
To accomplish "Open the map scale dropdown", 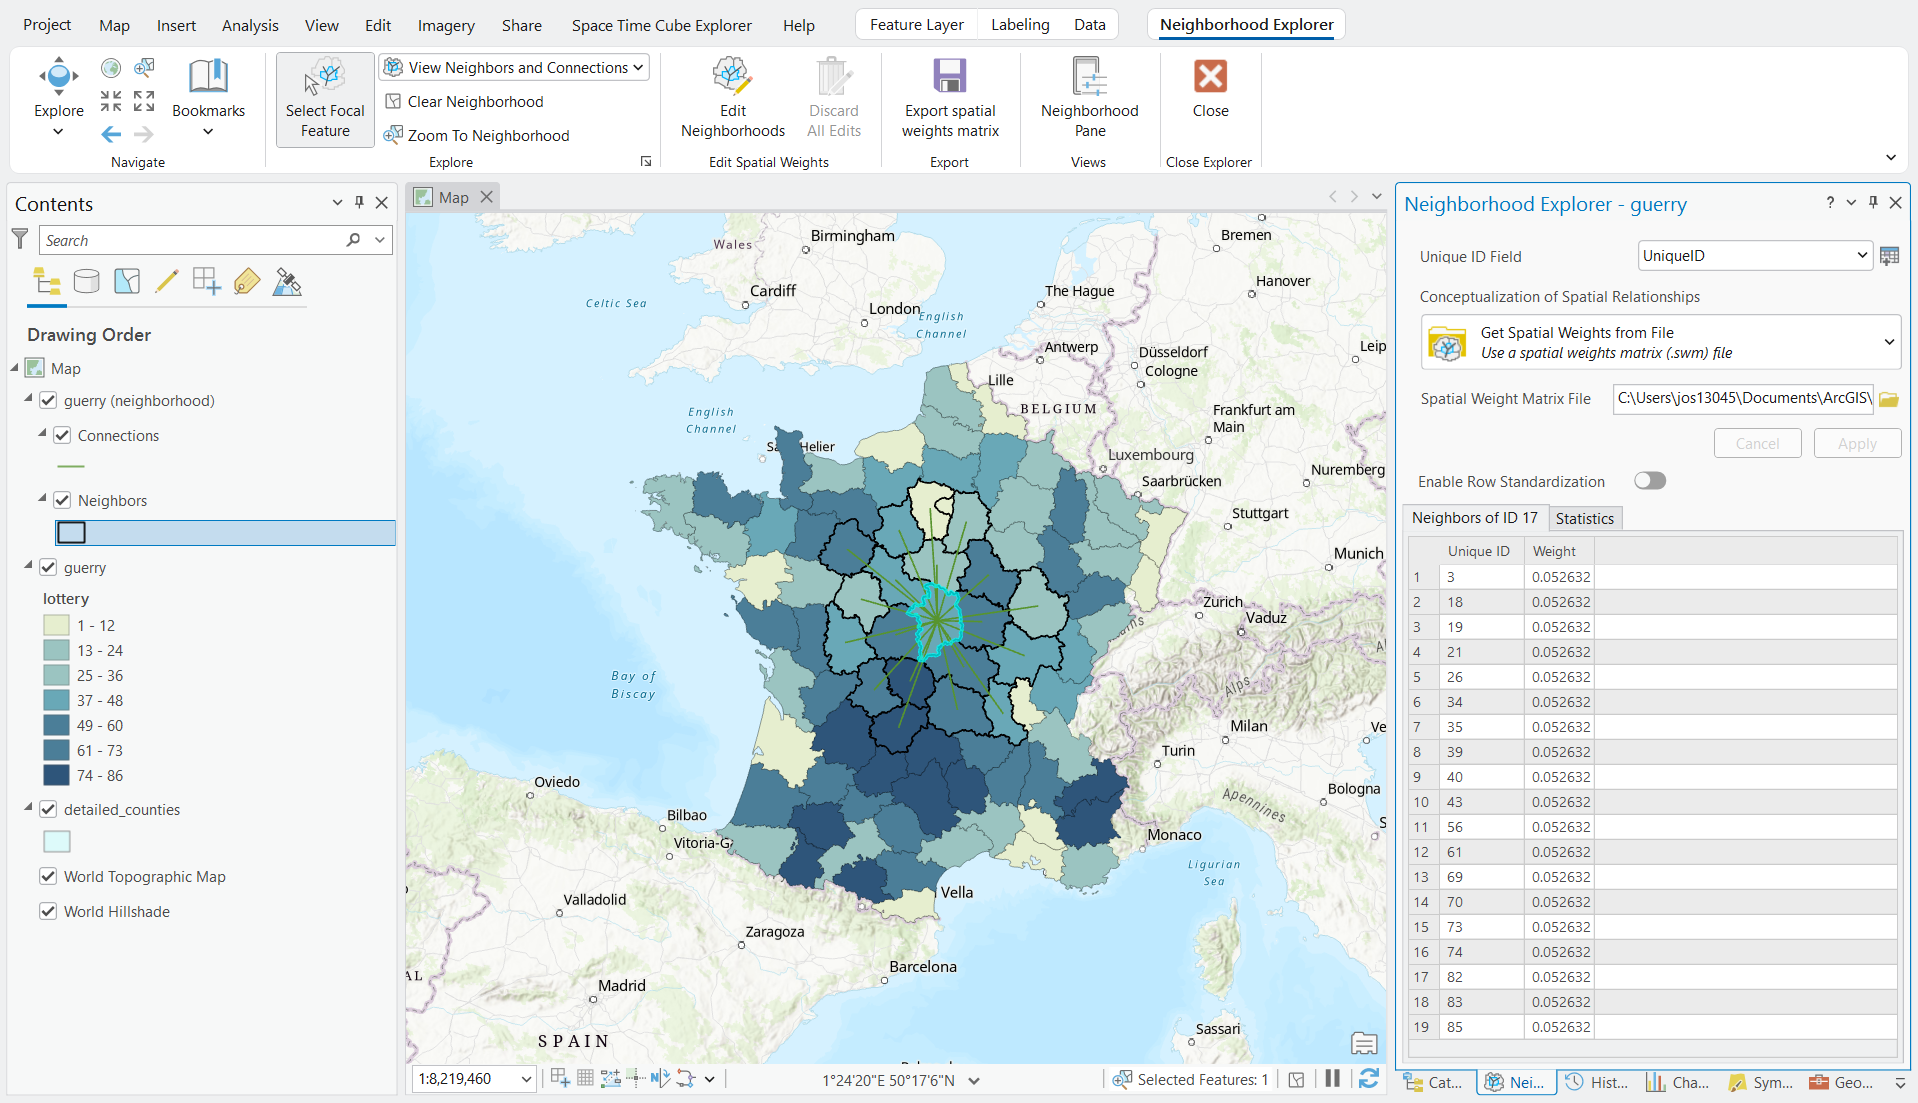I will click(526, 1079).
